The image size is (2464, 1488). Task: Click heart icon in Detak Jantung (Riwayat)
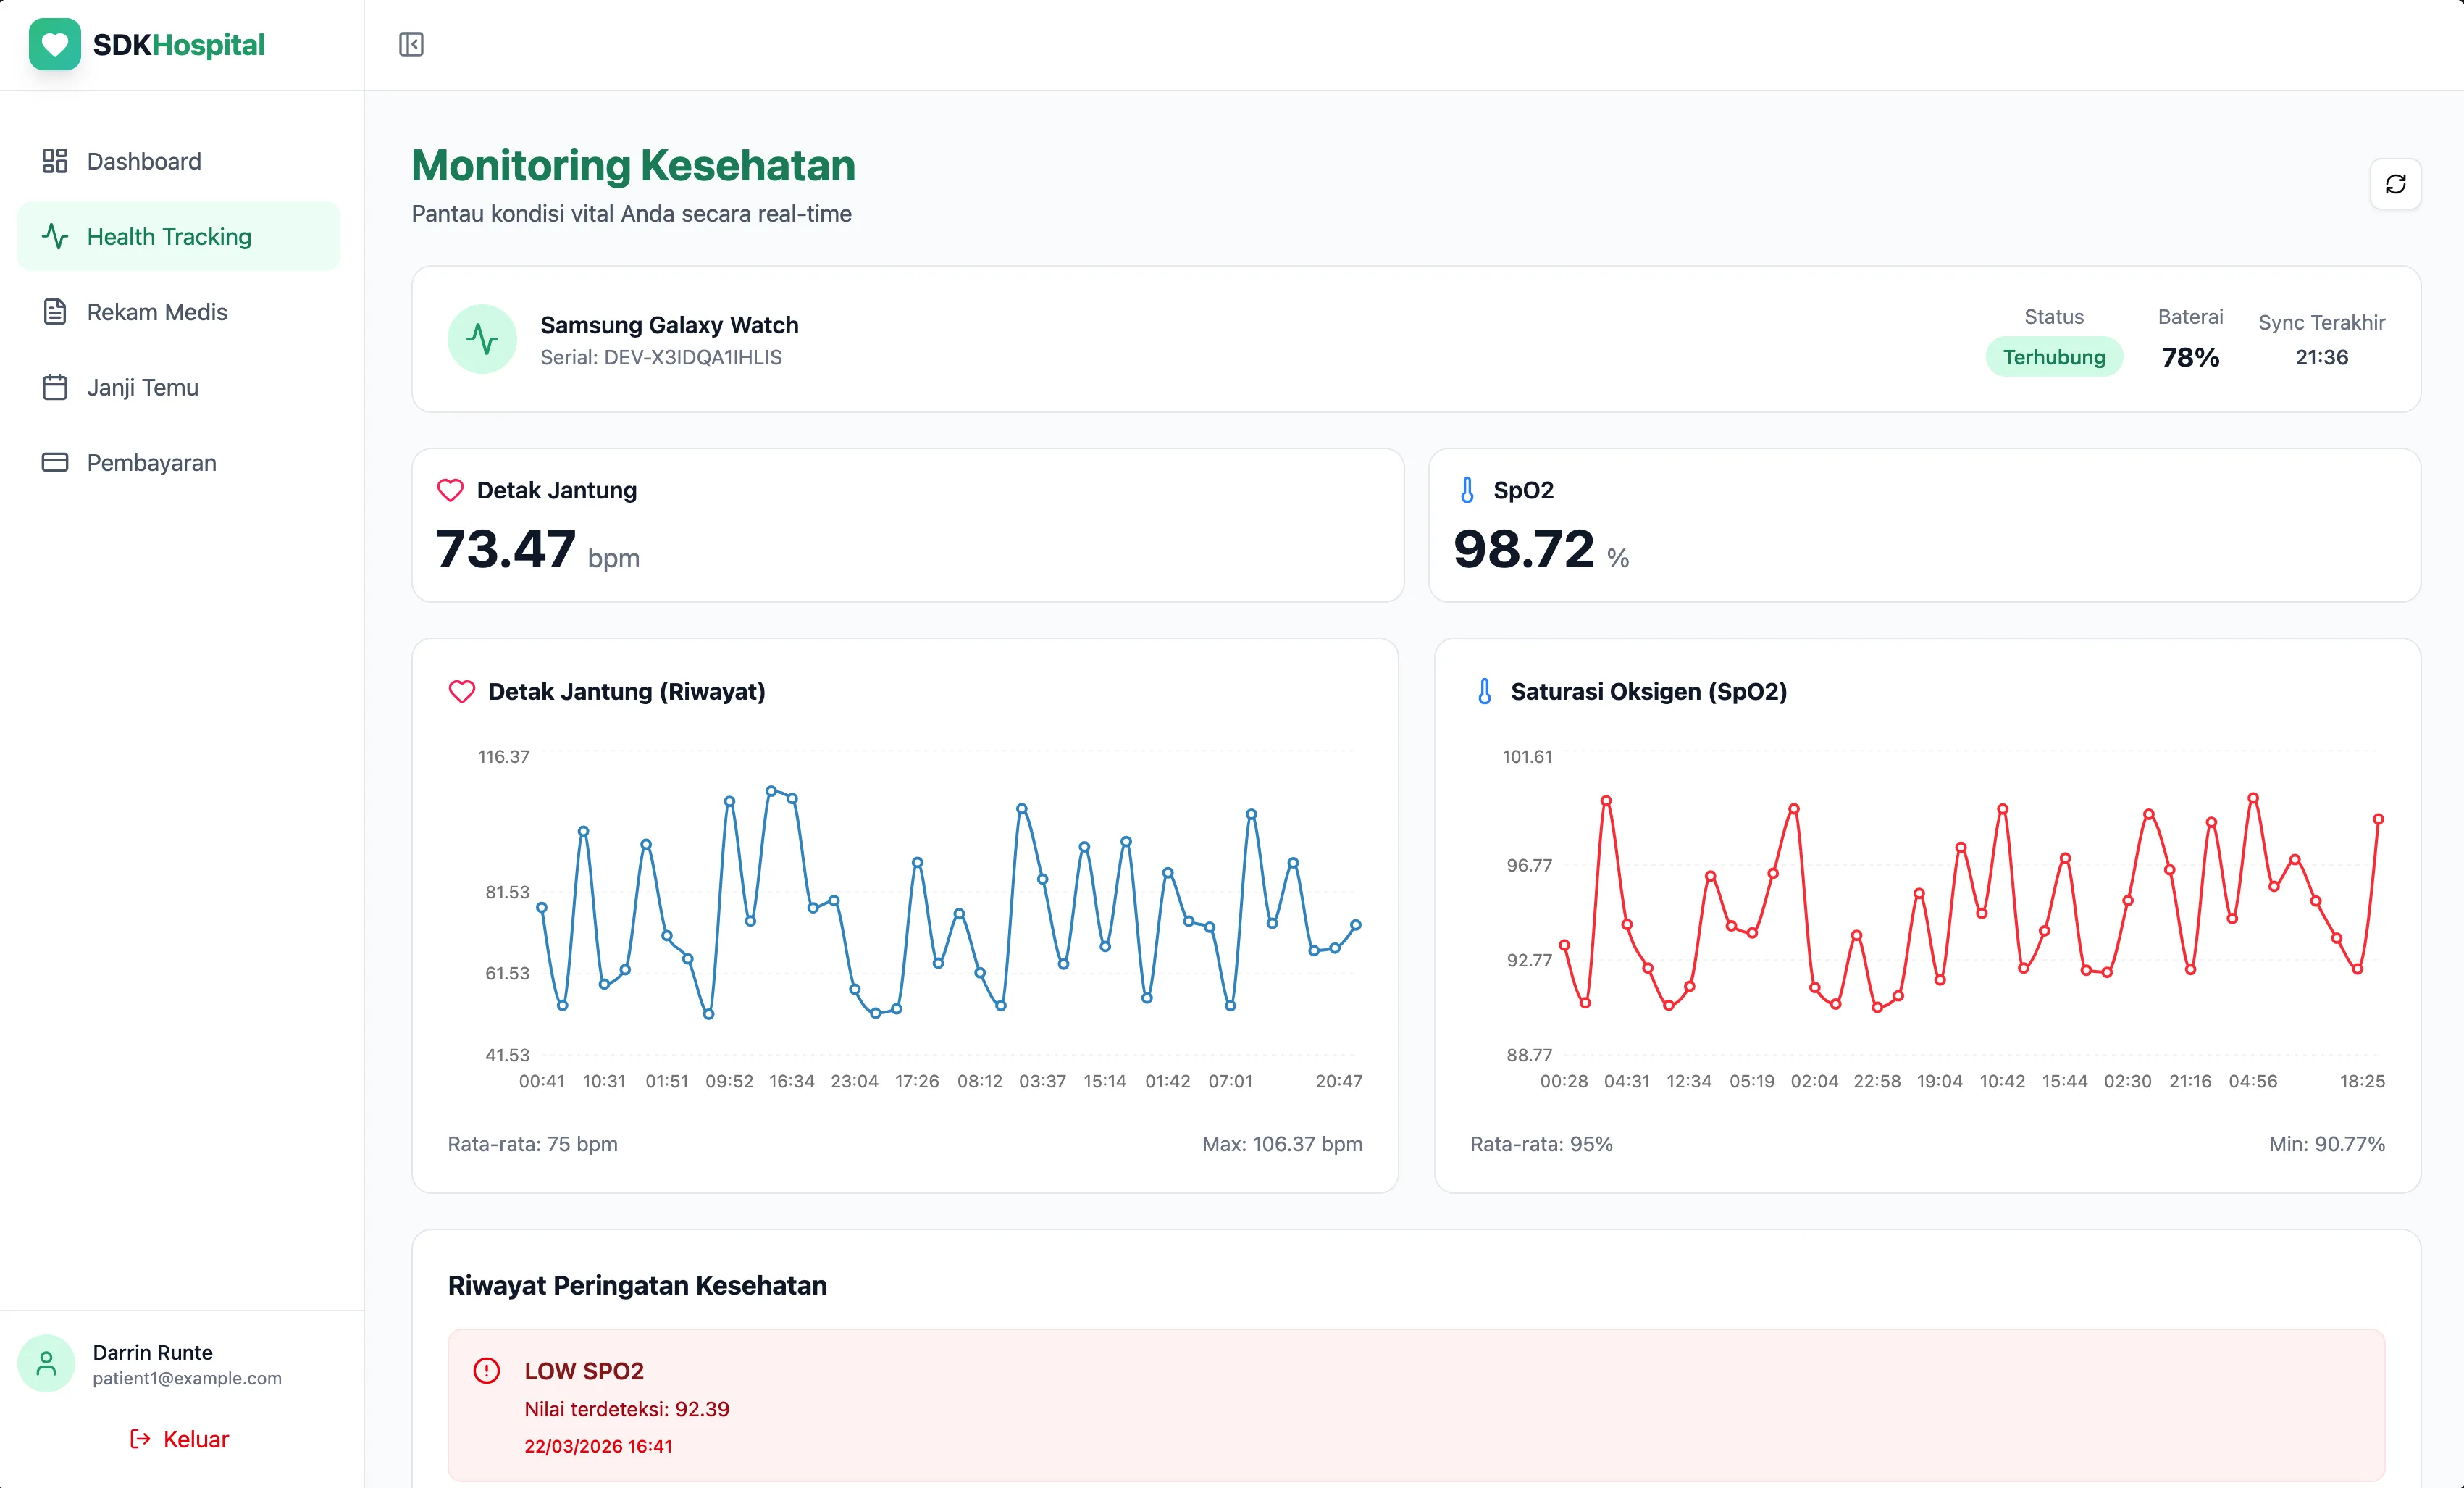[x=462, y=691]
